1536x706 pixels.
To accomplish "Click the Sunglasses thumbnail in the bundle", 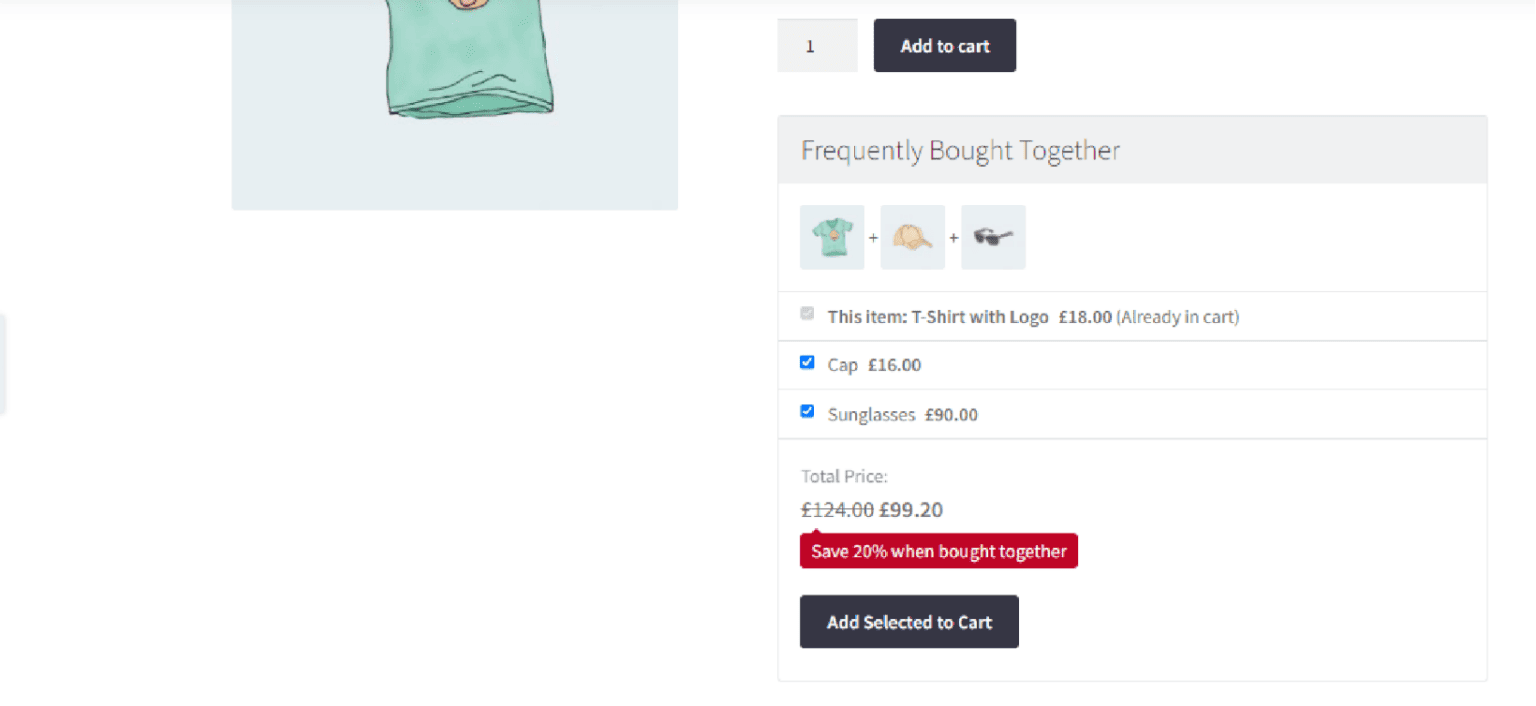I will tap(993, 237).
